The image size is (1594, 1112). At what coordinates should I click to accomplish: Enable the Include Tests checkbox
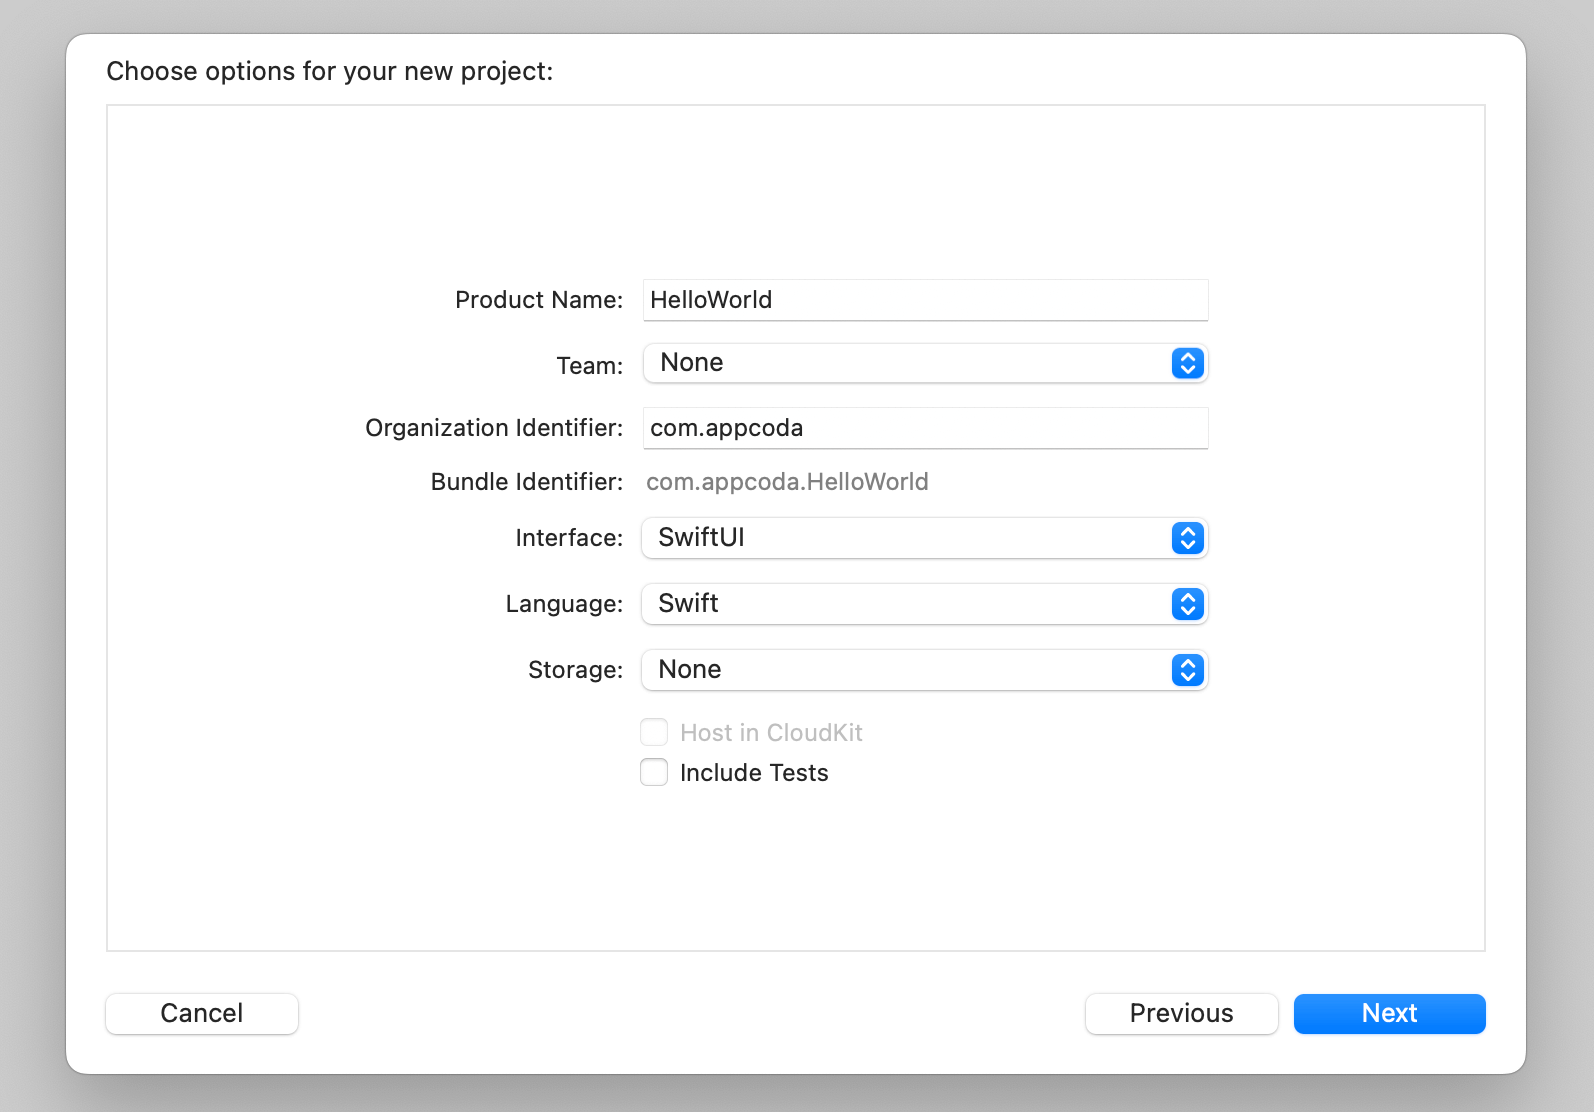(654, 773)
